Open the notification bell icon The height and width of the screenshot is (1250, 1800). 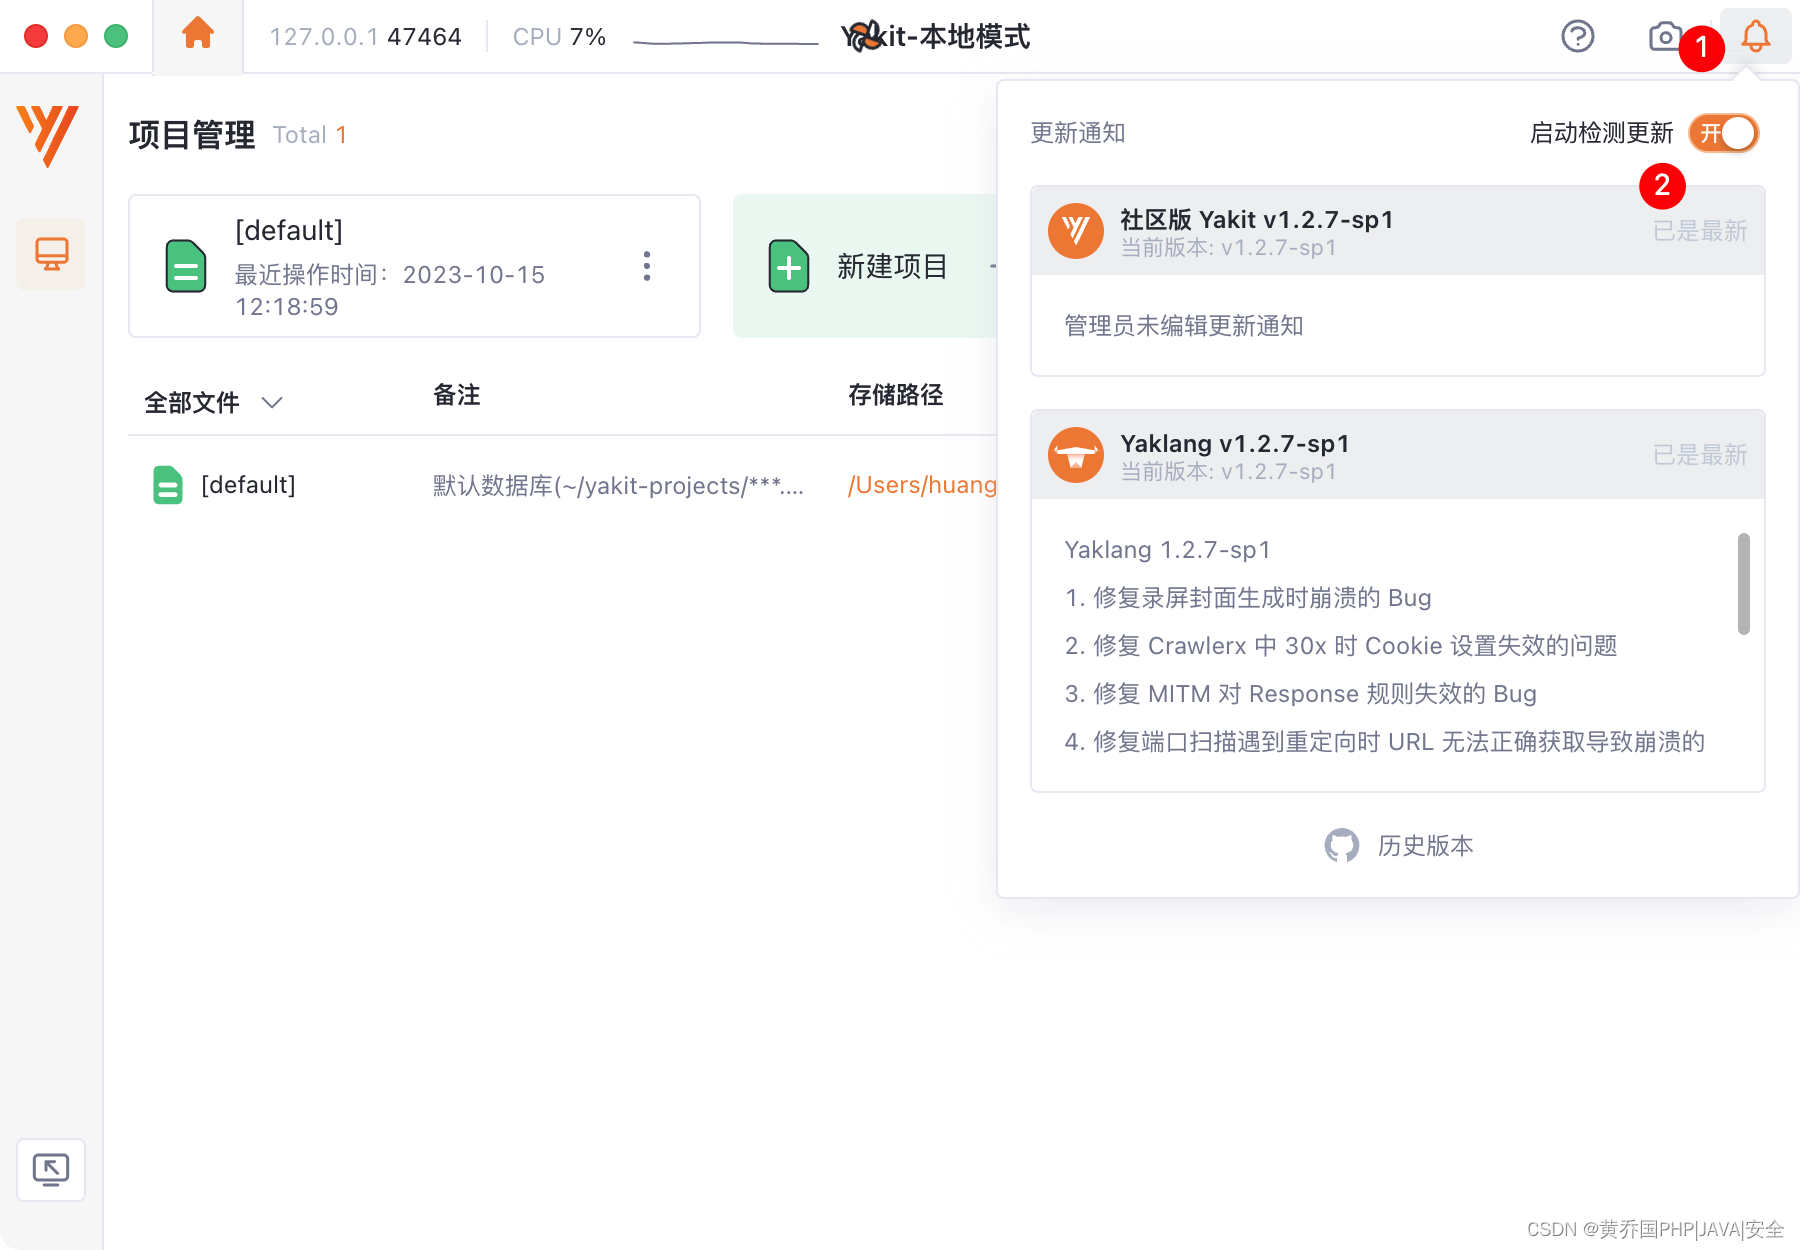(1755, 37)
